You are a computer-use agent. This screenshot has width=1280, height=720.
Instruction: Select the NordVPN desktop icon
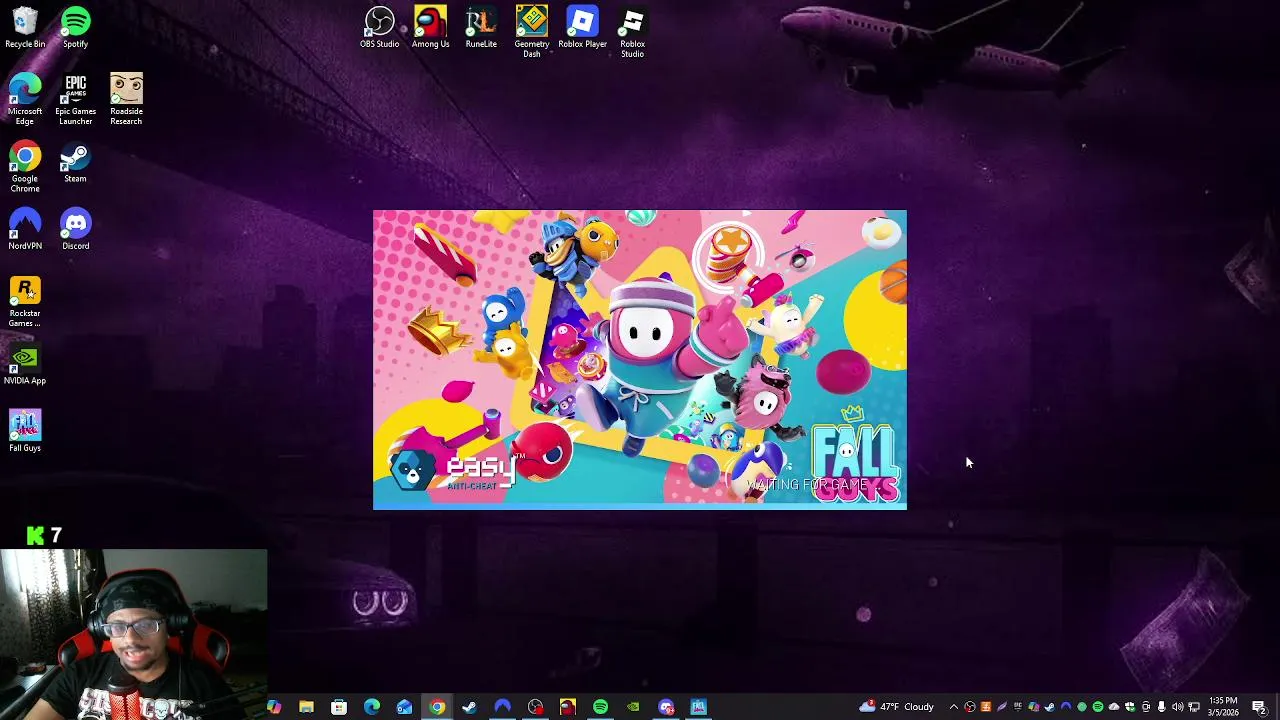click(25, 229)
